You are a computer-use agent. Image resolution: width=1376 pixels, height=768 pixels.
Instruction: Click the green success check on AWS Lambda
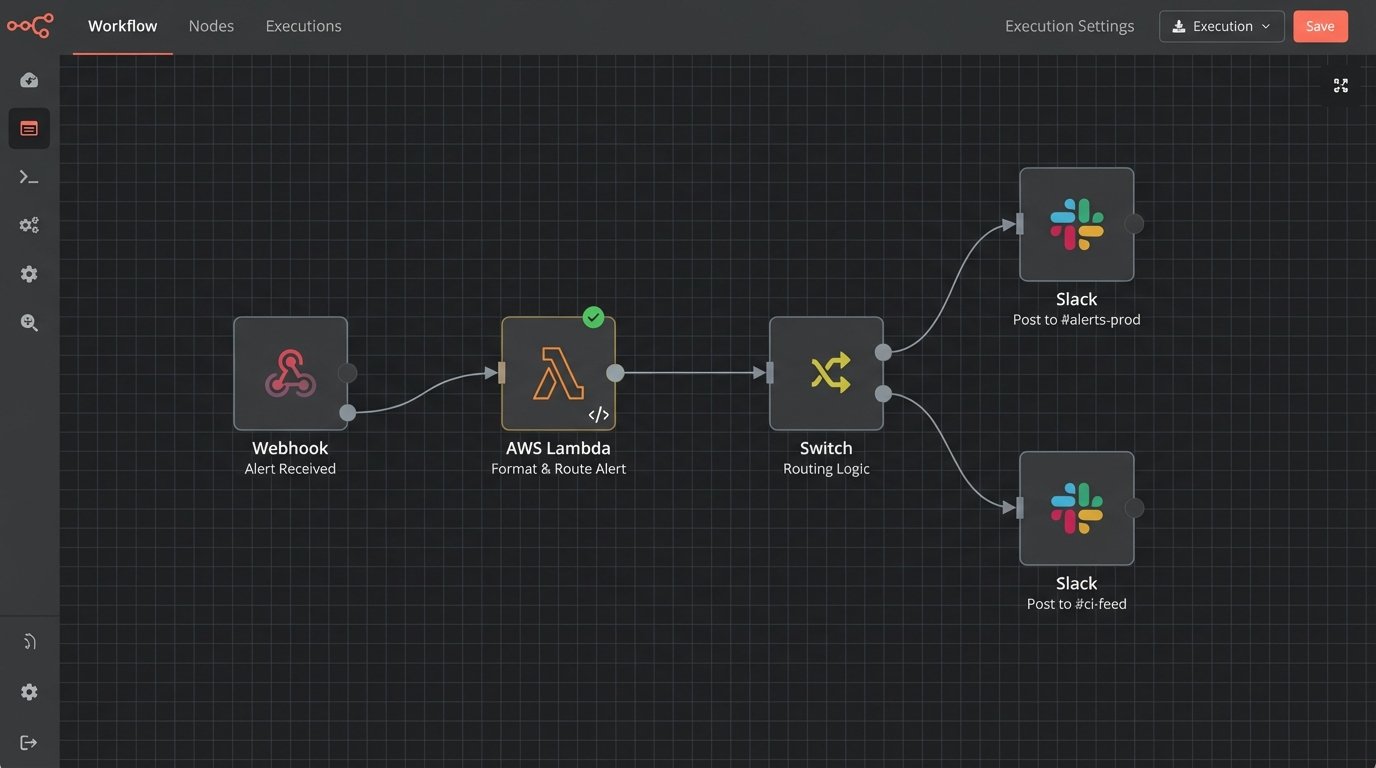(x=592, y=318)
